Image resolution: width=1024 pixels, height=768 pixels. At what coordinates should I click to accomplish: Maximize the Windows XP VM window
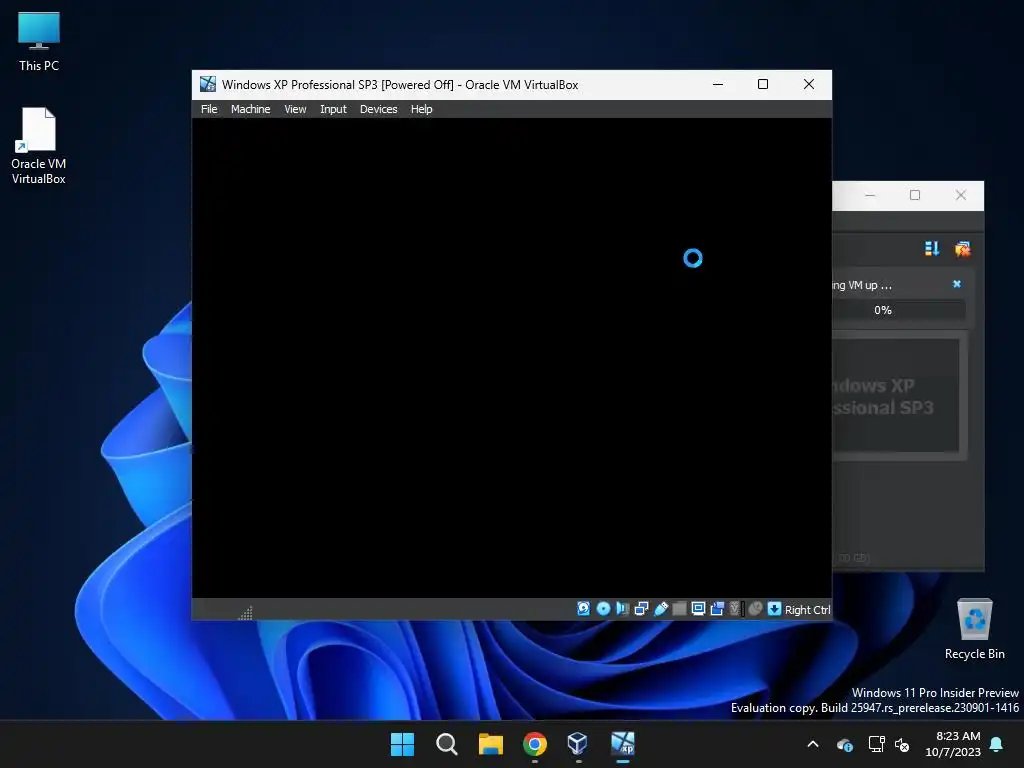[763, 84]
